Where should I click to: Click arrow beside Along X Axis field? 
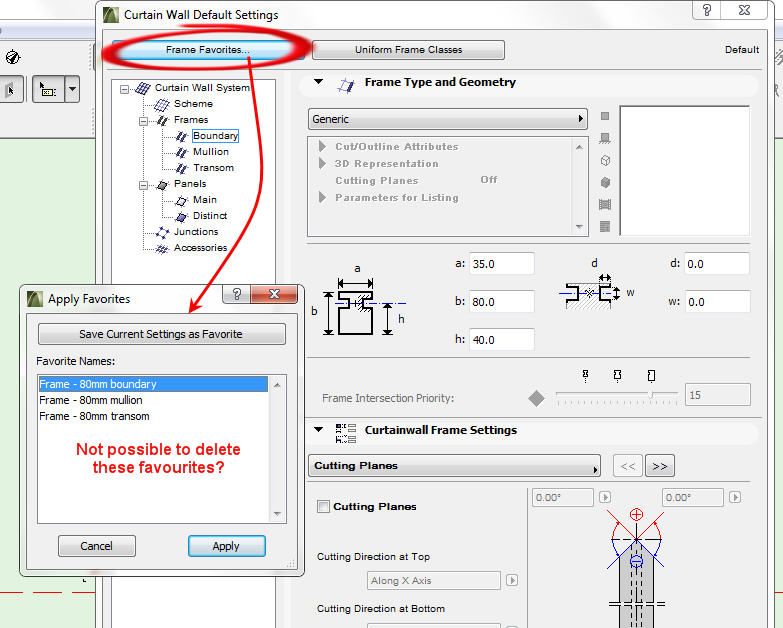(512, 580)
